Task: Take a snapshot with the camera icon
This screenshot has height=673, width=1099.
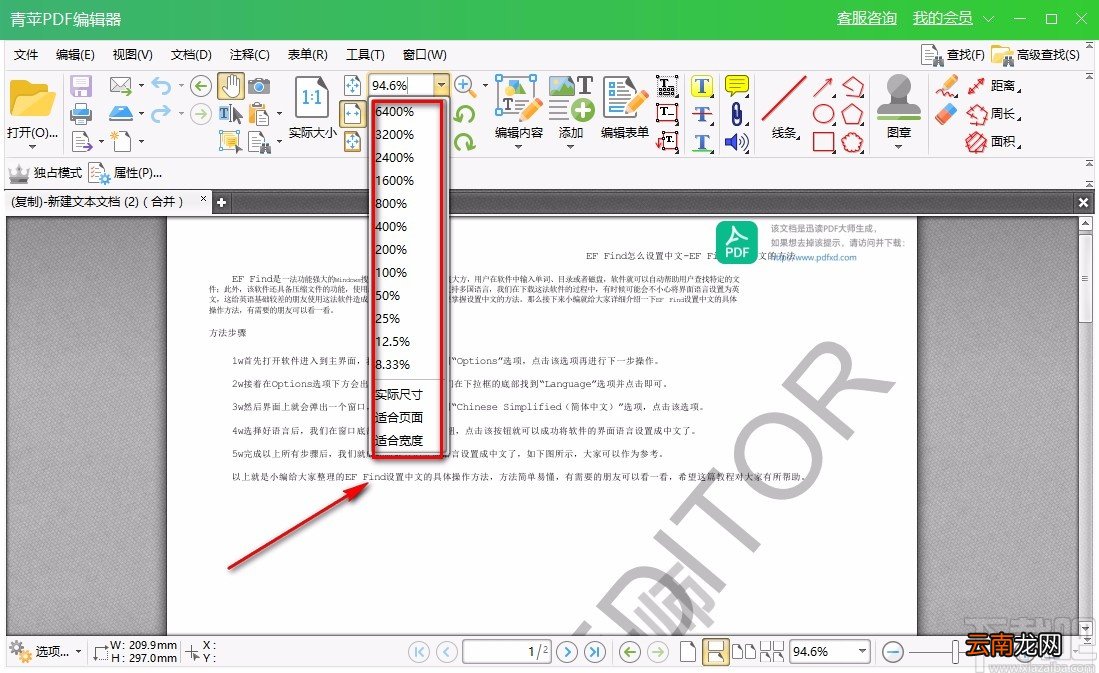Action: coord(259,86)
